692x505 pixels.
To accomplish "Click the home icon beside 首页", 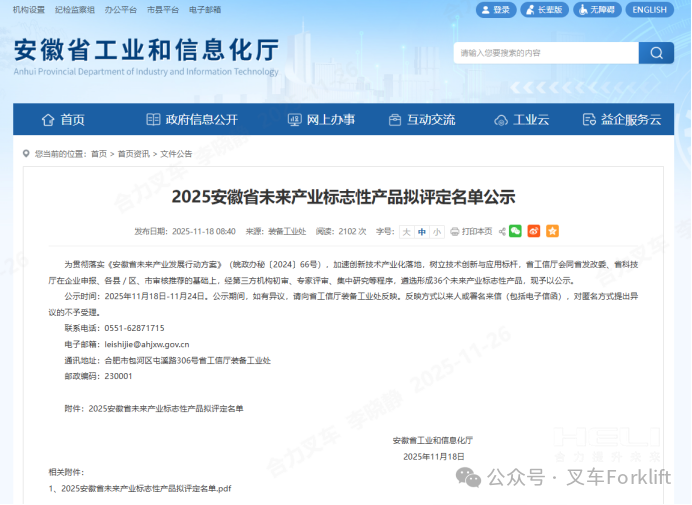I will tap(47, 120).
